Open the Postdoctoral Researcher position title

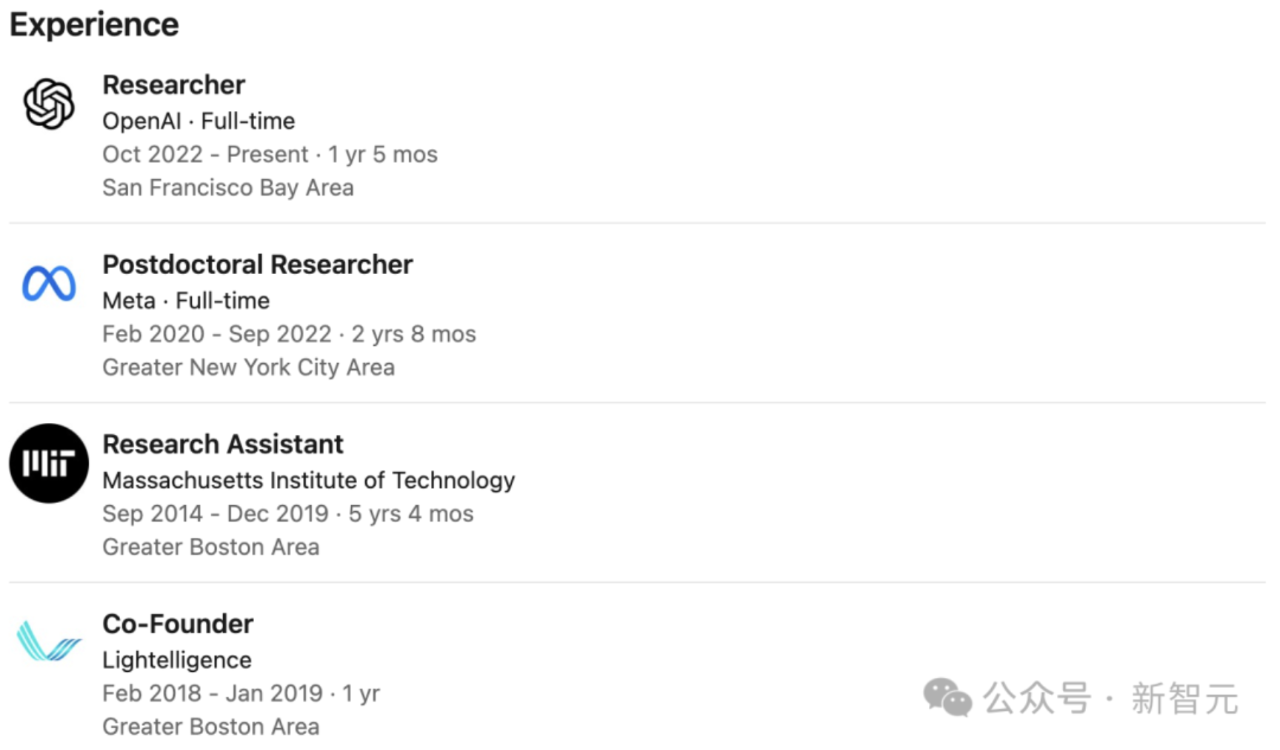[258, 265]
